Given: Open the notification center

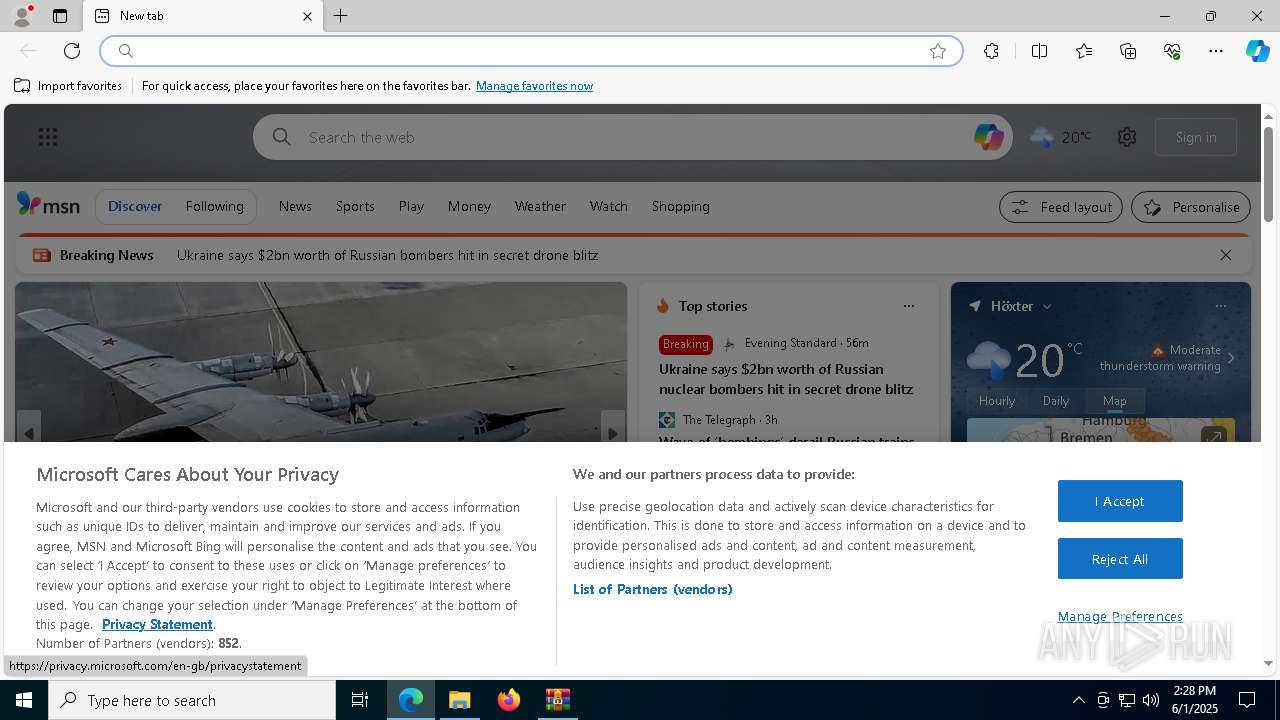Looking at the screenshot, I should [1247, 700].
